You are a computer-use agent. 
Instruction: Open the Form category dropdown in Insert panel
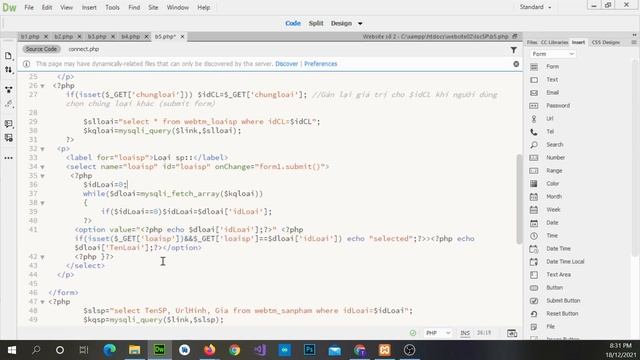[553, 54]
